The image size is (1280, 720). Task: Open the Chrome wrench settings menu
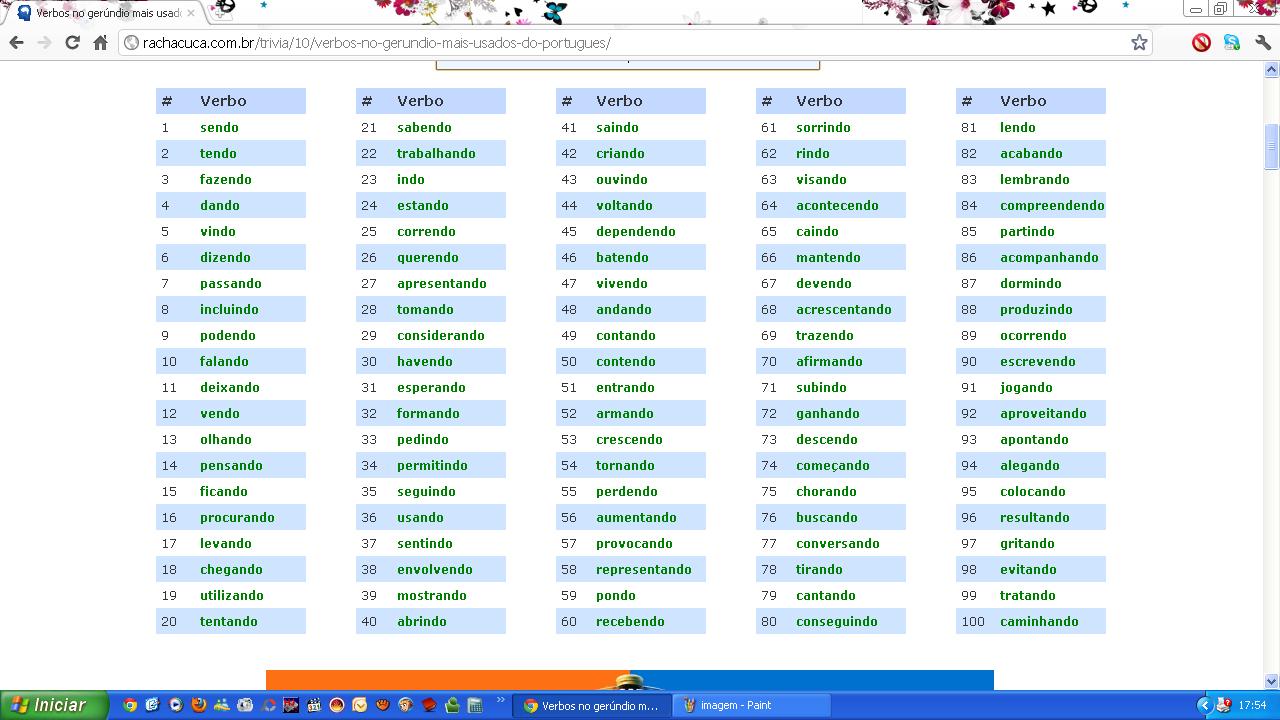(x=1262, y=42)
